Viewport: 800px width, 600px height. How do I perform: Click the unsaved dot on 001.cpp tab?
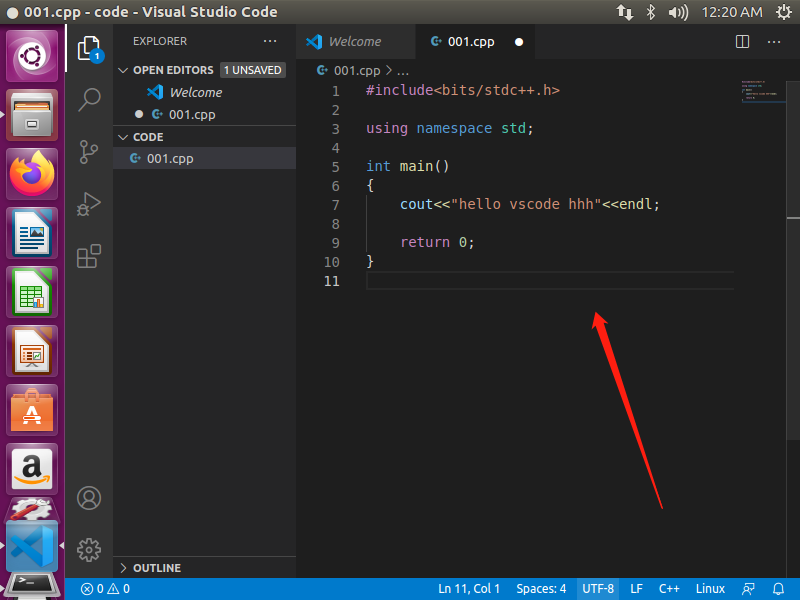519,42
